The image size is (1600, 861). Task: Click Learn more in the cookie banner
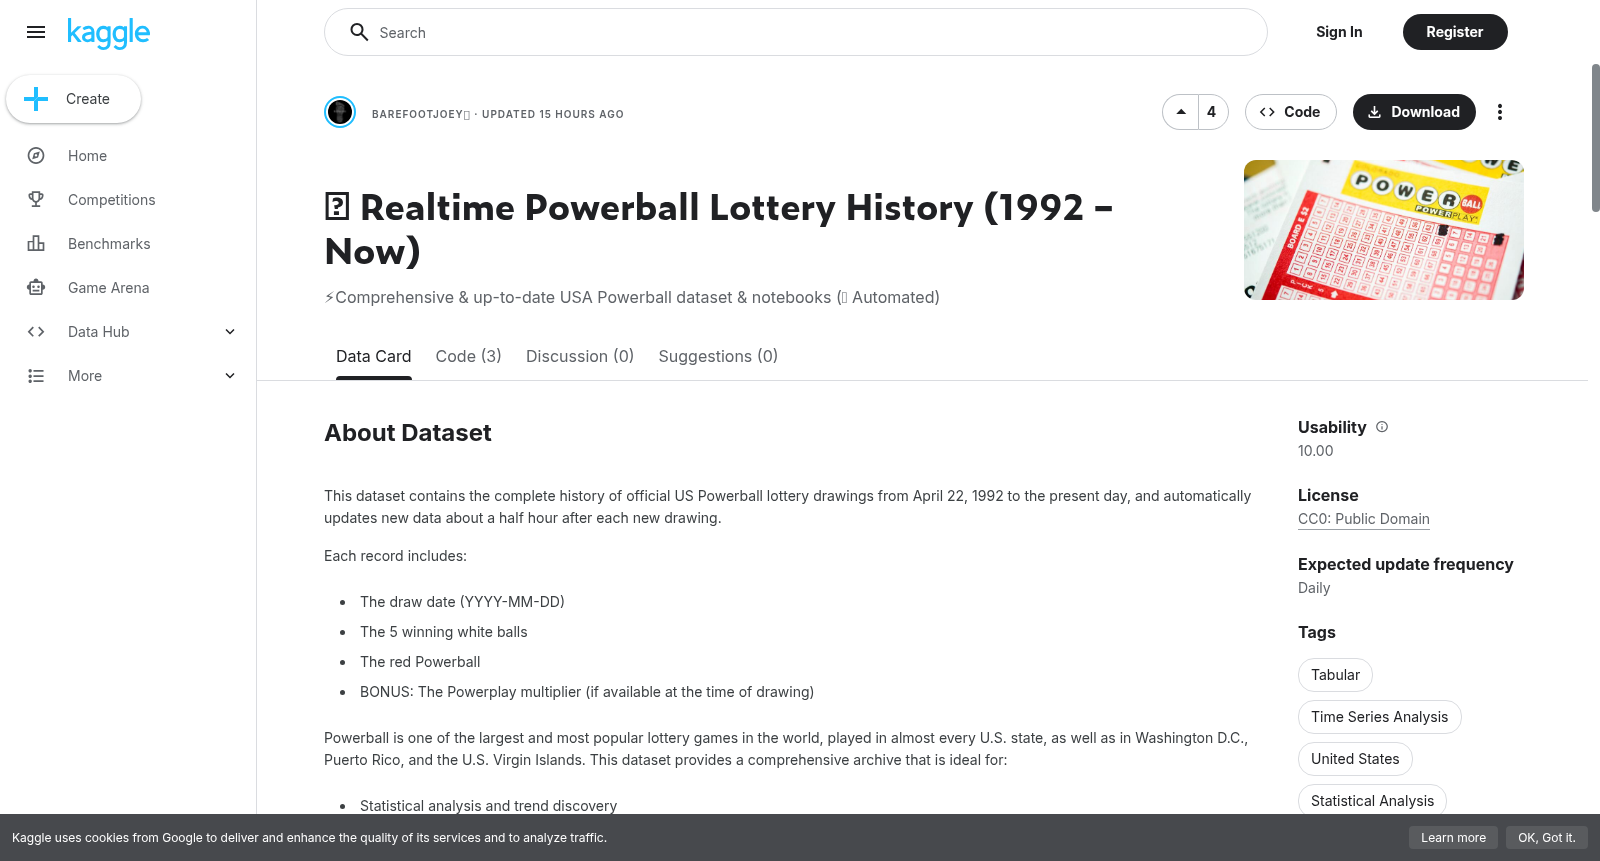pos(1453,838)
